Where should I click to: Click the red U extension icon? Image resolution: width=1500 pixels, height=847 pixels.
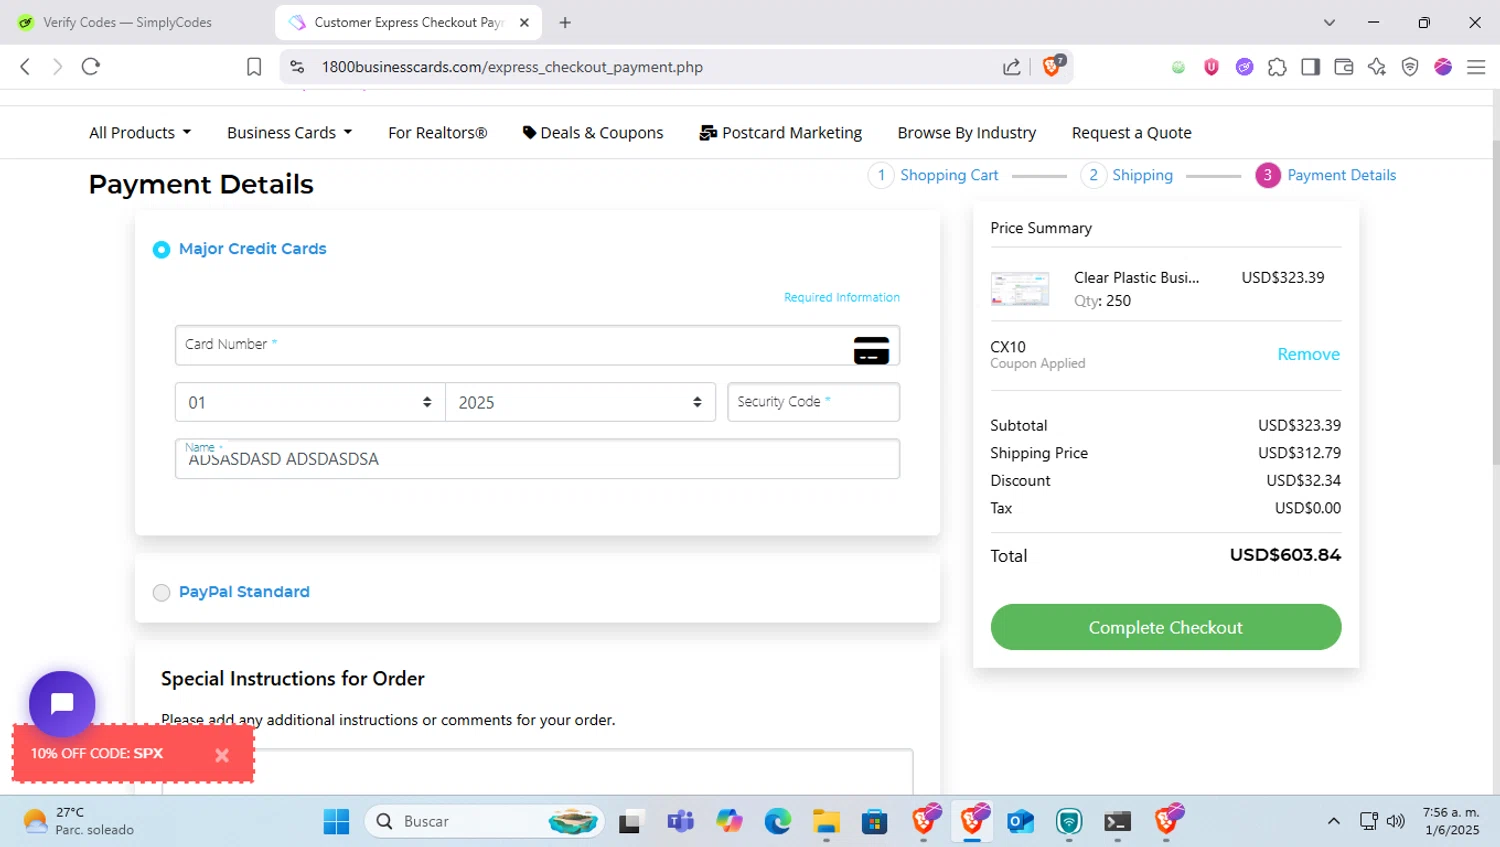(x=1211, y=67)
